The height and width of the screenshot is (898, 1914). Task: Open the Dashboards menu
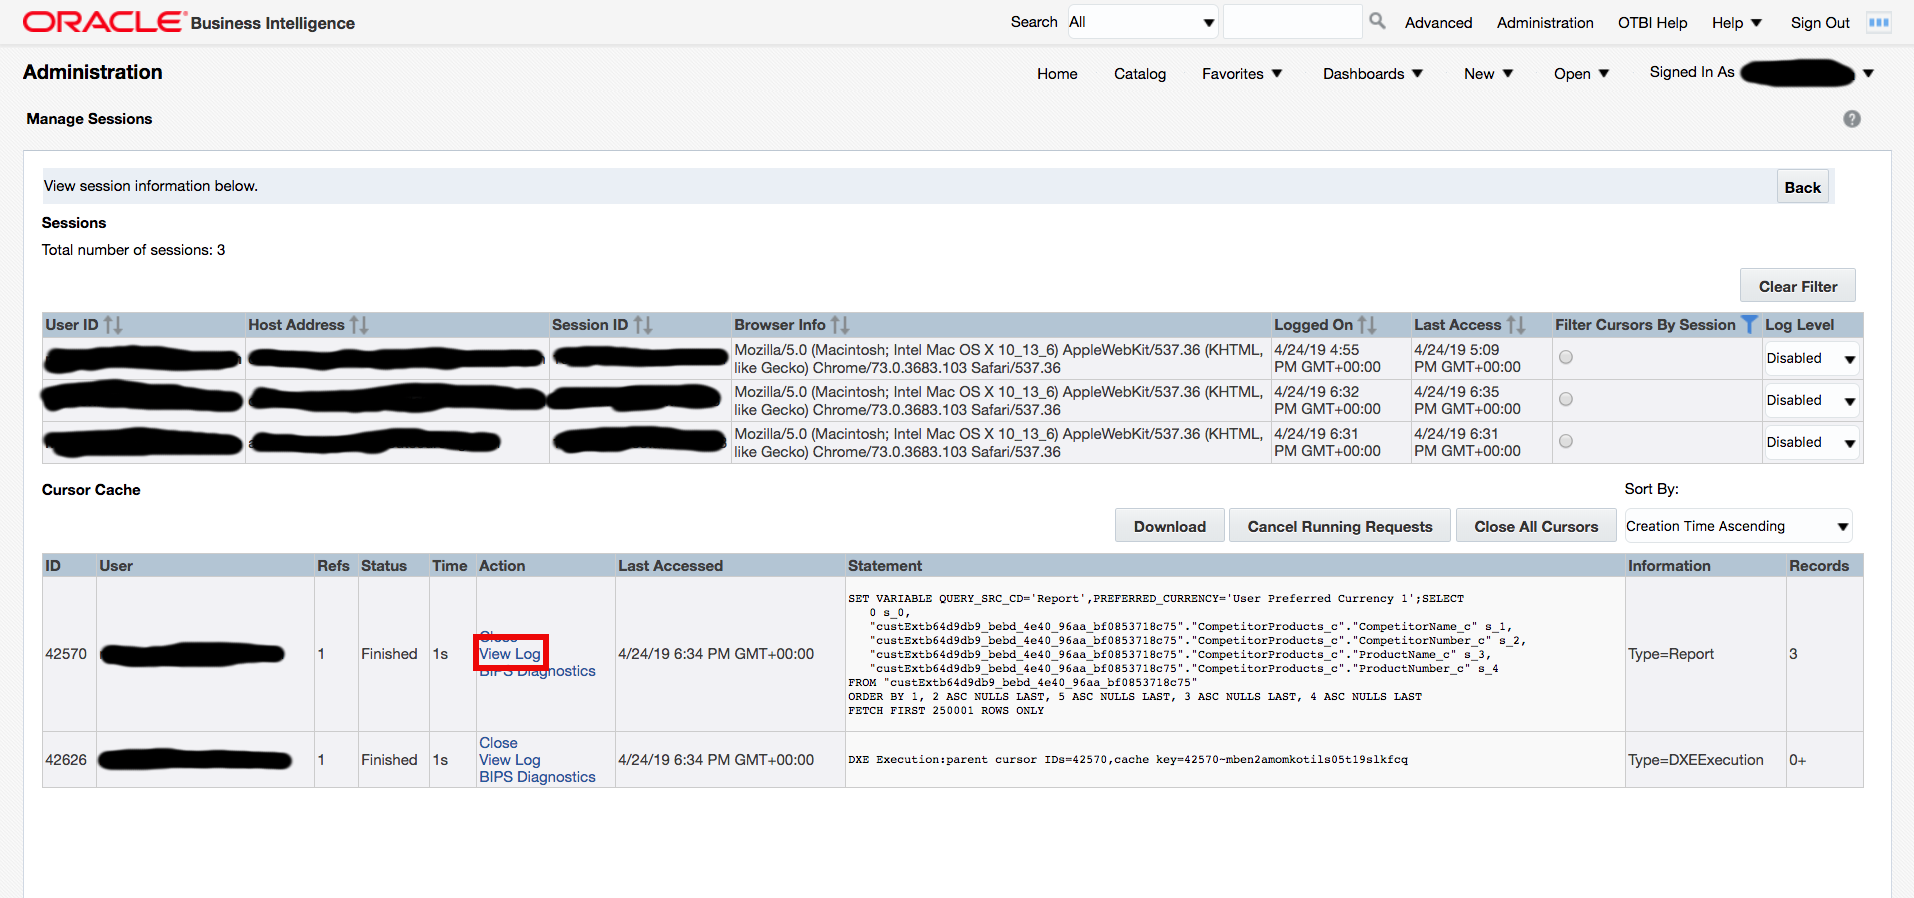(x=1372, y=74)
